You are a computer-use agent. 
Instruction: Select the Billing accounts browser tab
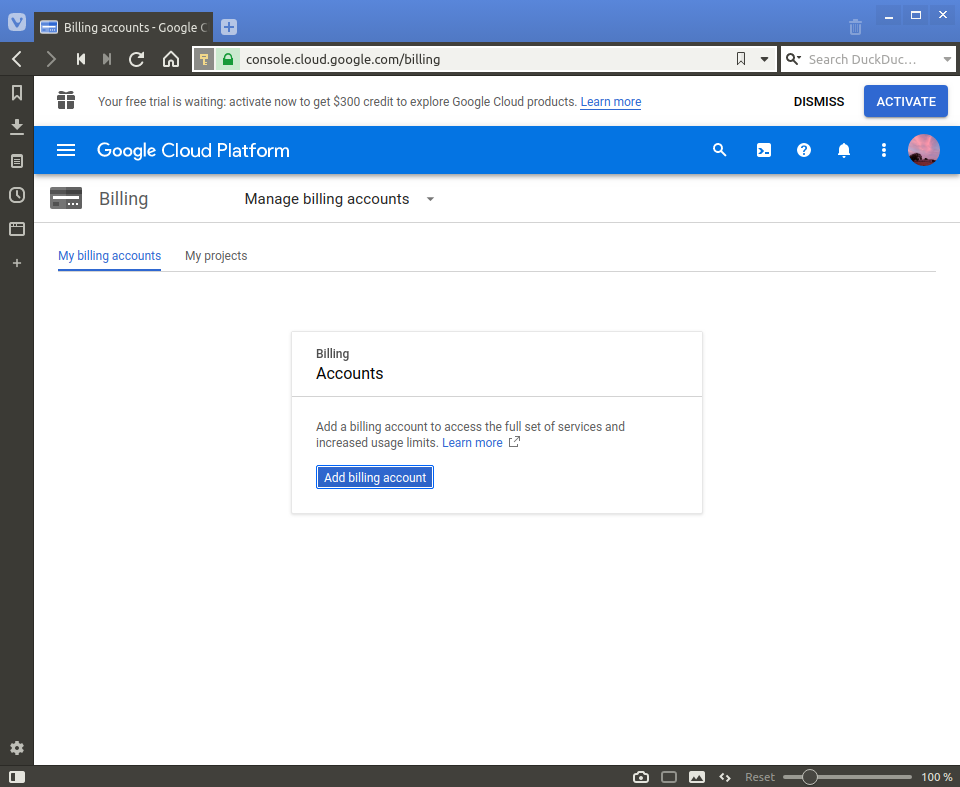(124, 27)
